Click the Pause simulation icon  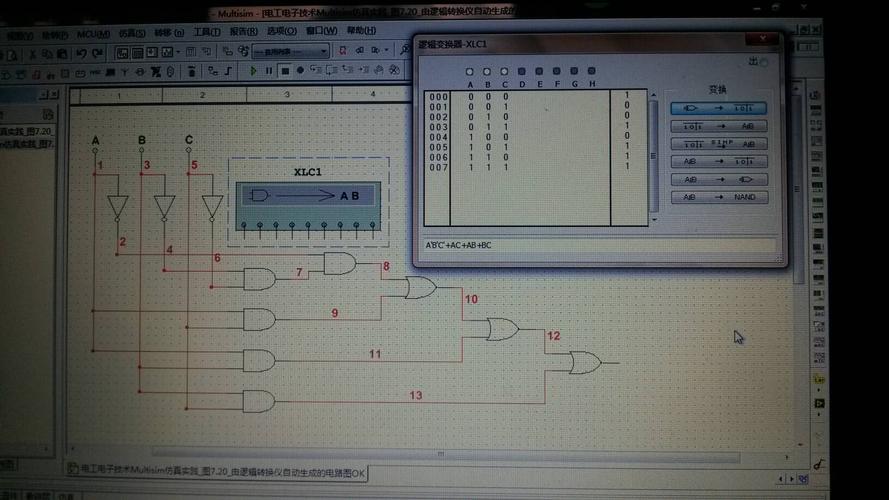point(269,71)
